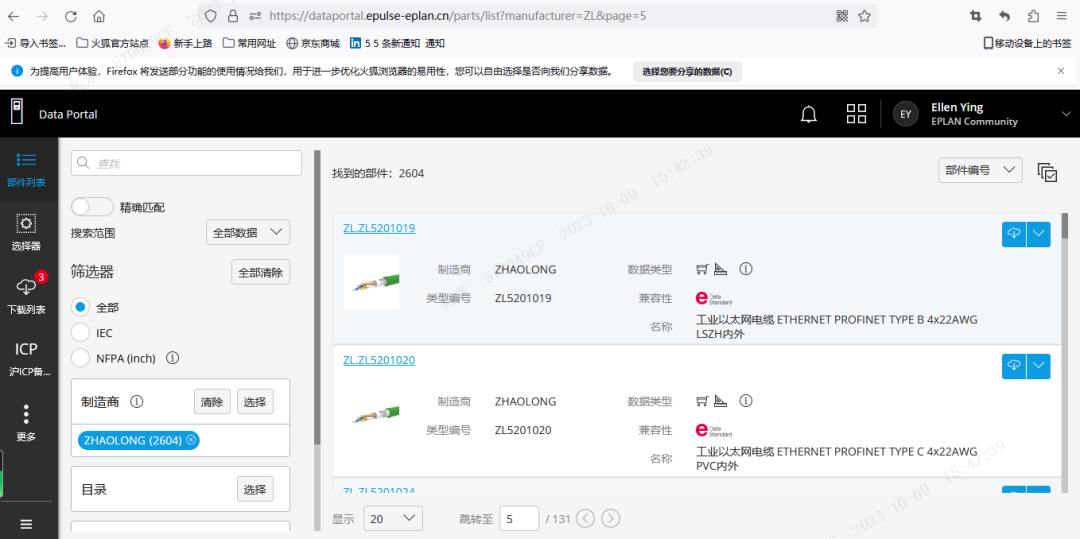Toggle the exact match switch
The width and height of the screenshot is (1080, 539).
point(92,207)
